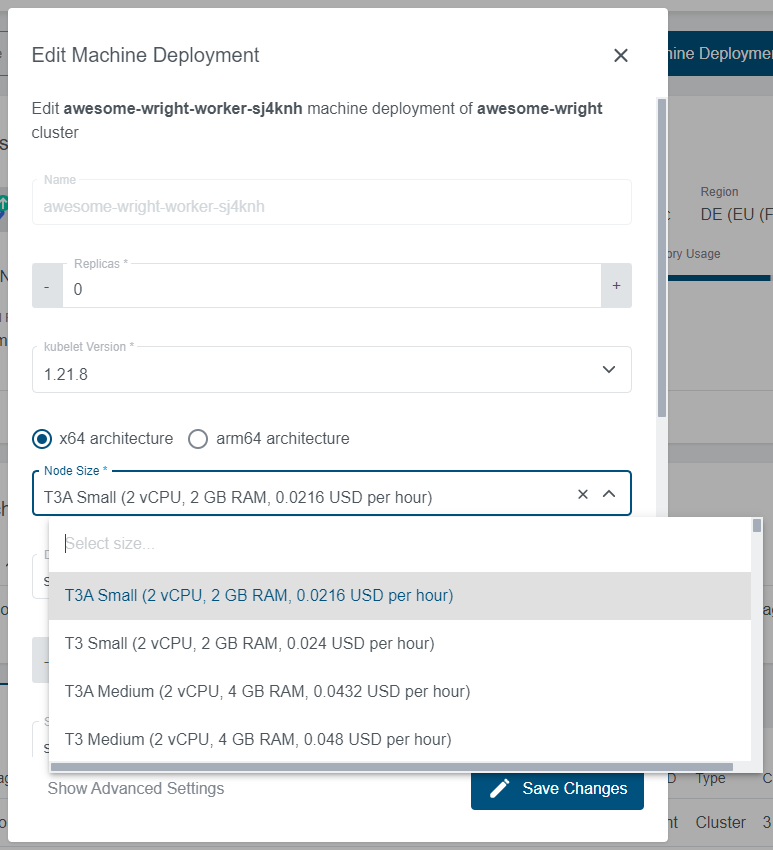Show Advanced Settings link
Screen dimensions: 773x850
(136, 789)
